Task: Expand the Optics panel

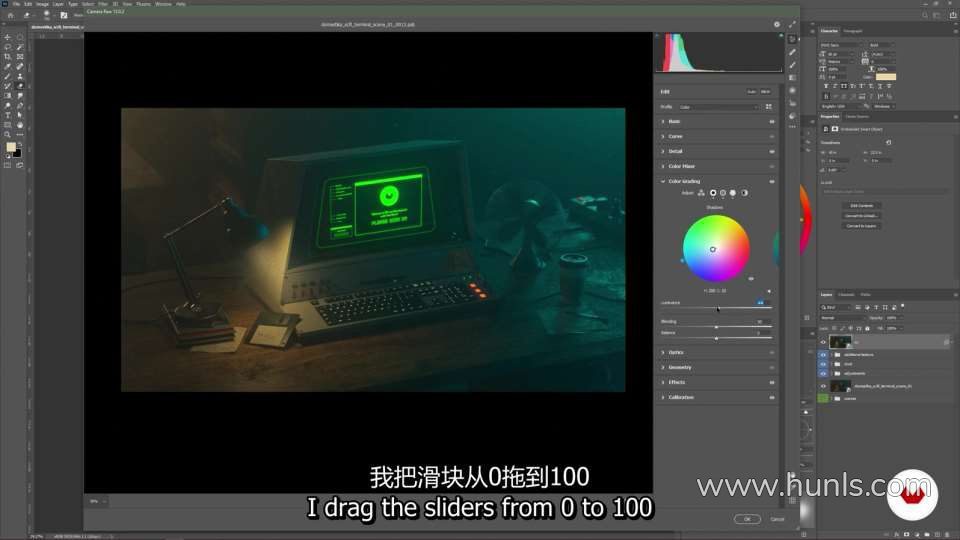Action: (663, 353)
